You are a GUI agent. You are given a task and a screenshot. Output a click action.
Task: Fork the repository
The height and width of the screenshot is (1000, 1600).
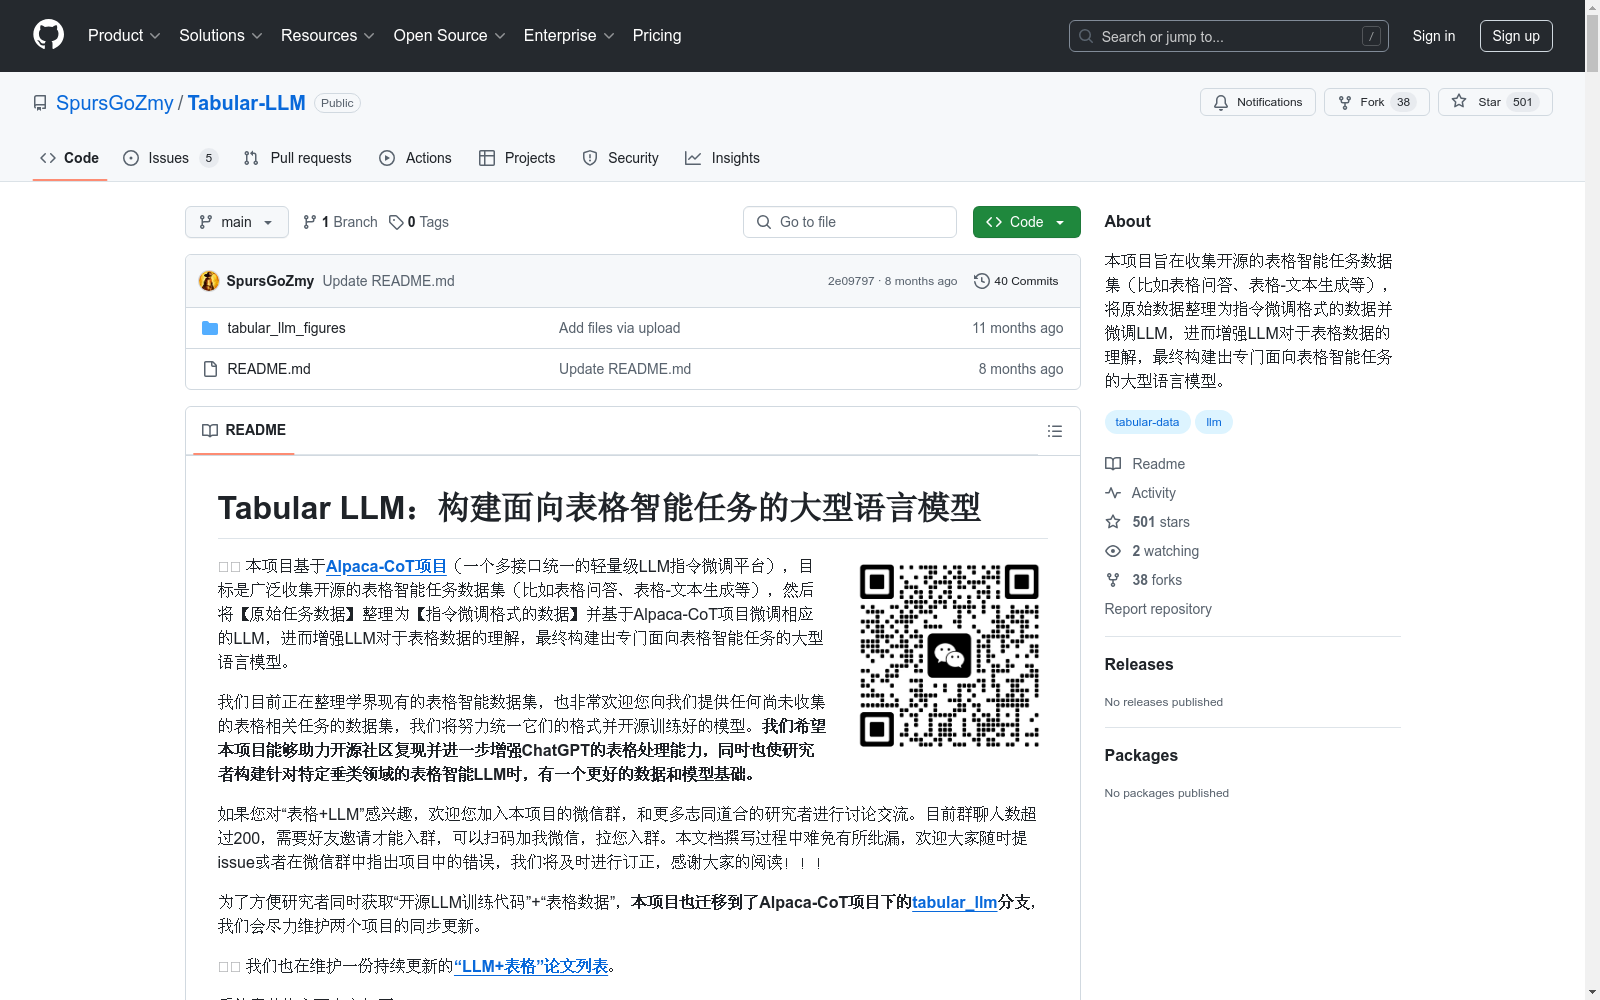(1377, 102)
